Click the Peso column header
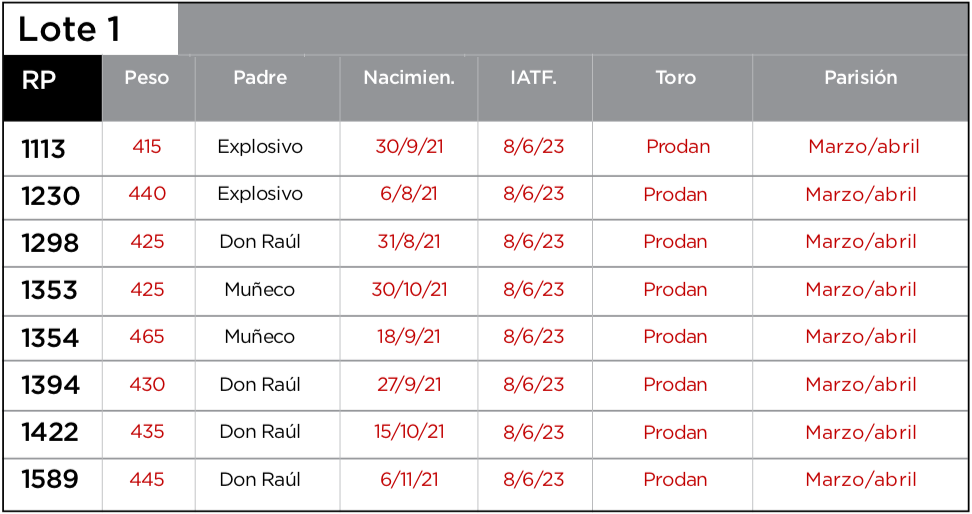Viewport: 972px width, 514px height. 147,78
